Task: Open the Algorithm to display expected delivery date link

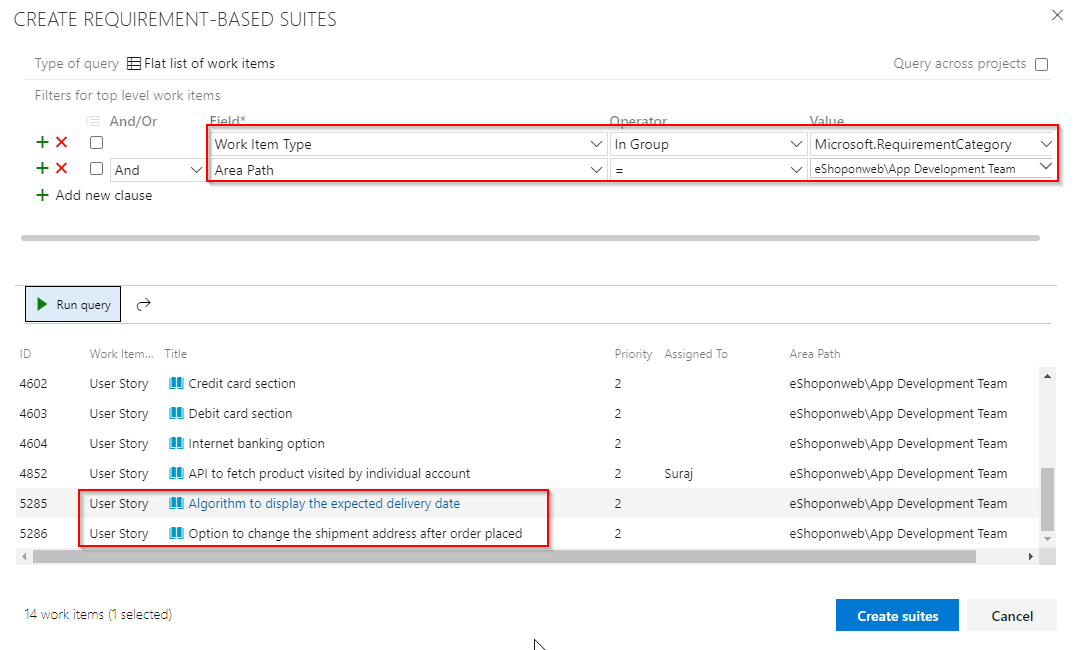Action: 324,503
